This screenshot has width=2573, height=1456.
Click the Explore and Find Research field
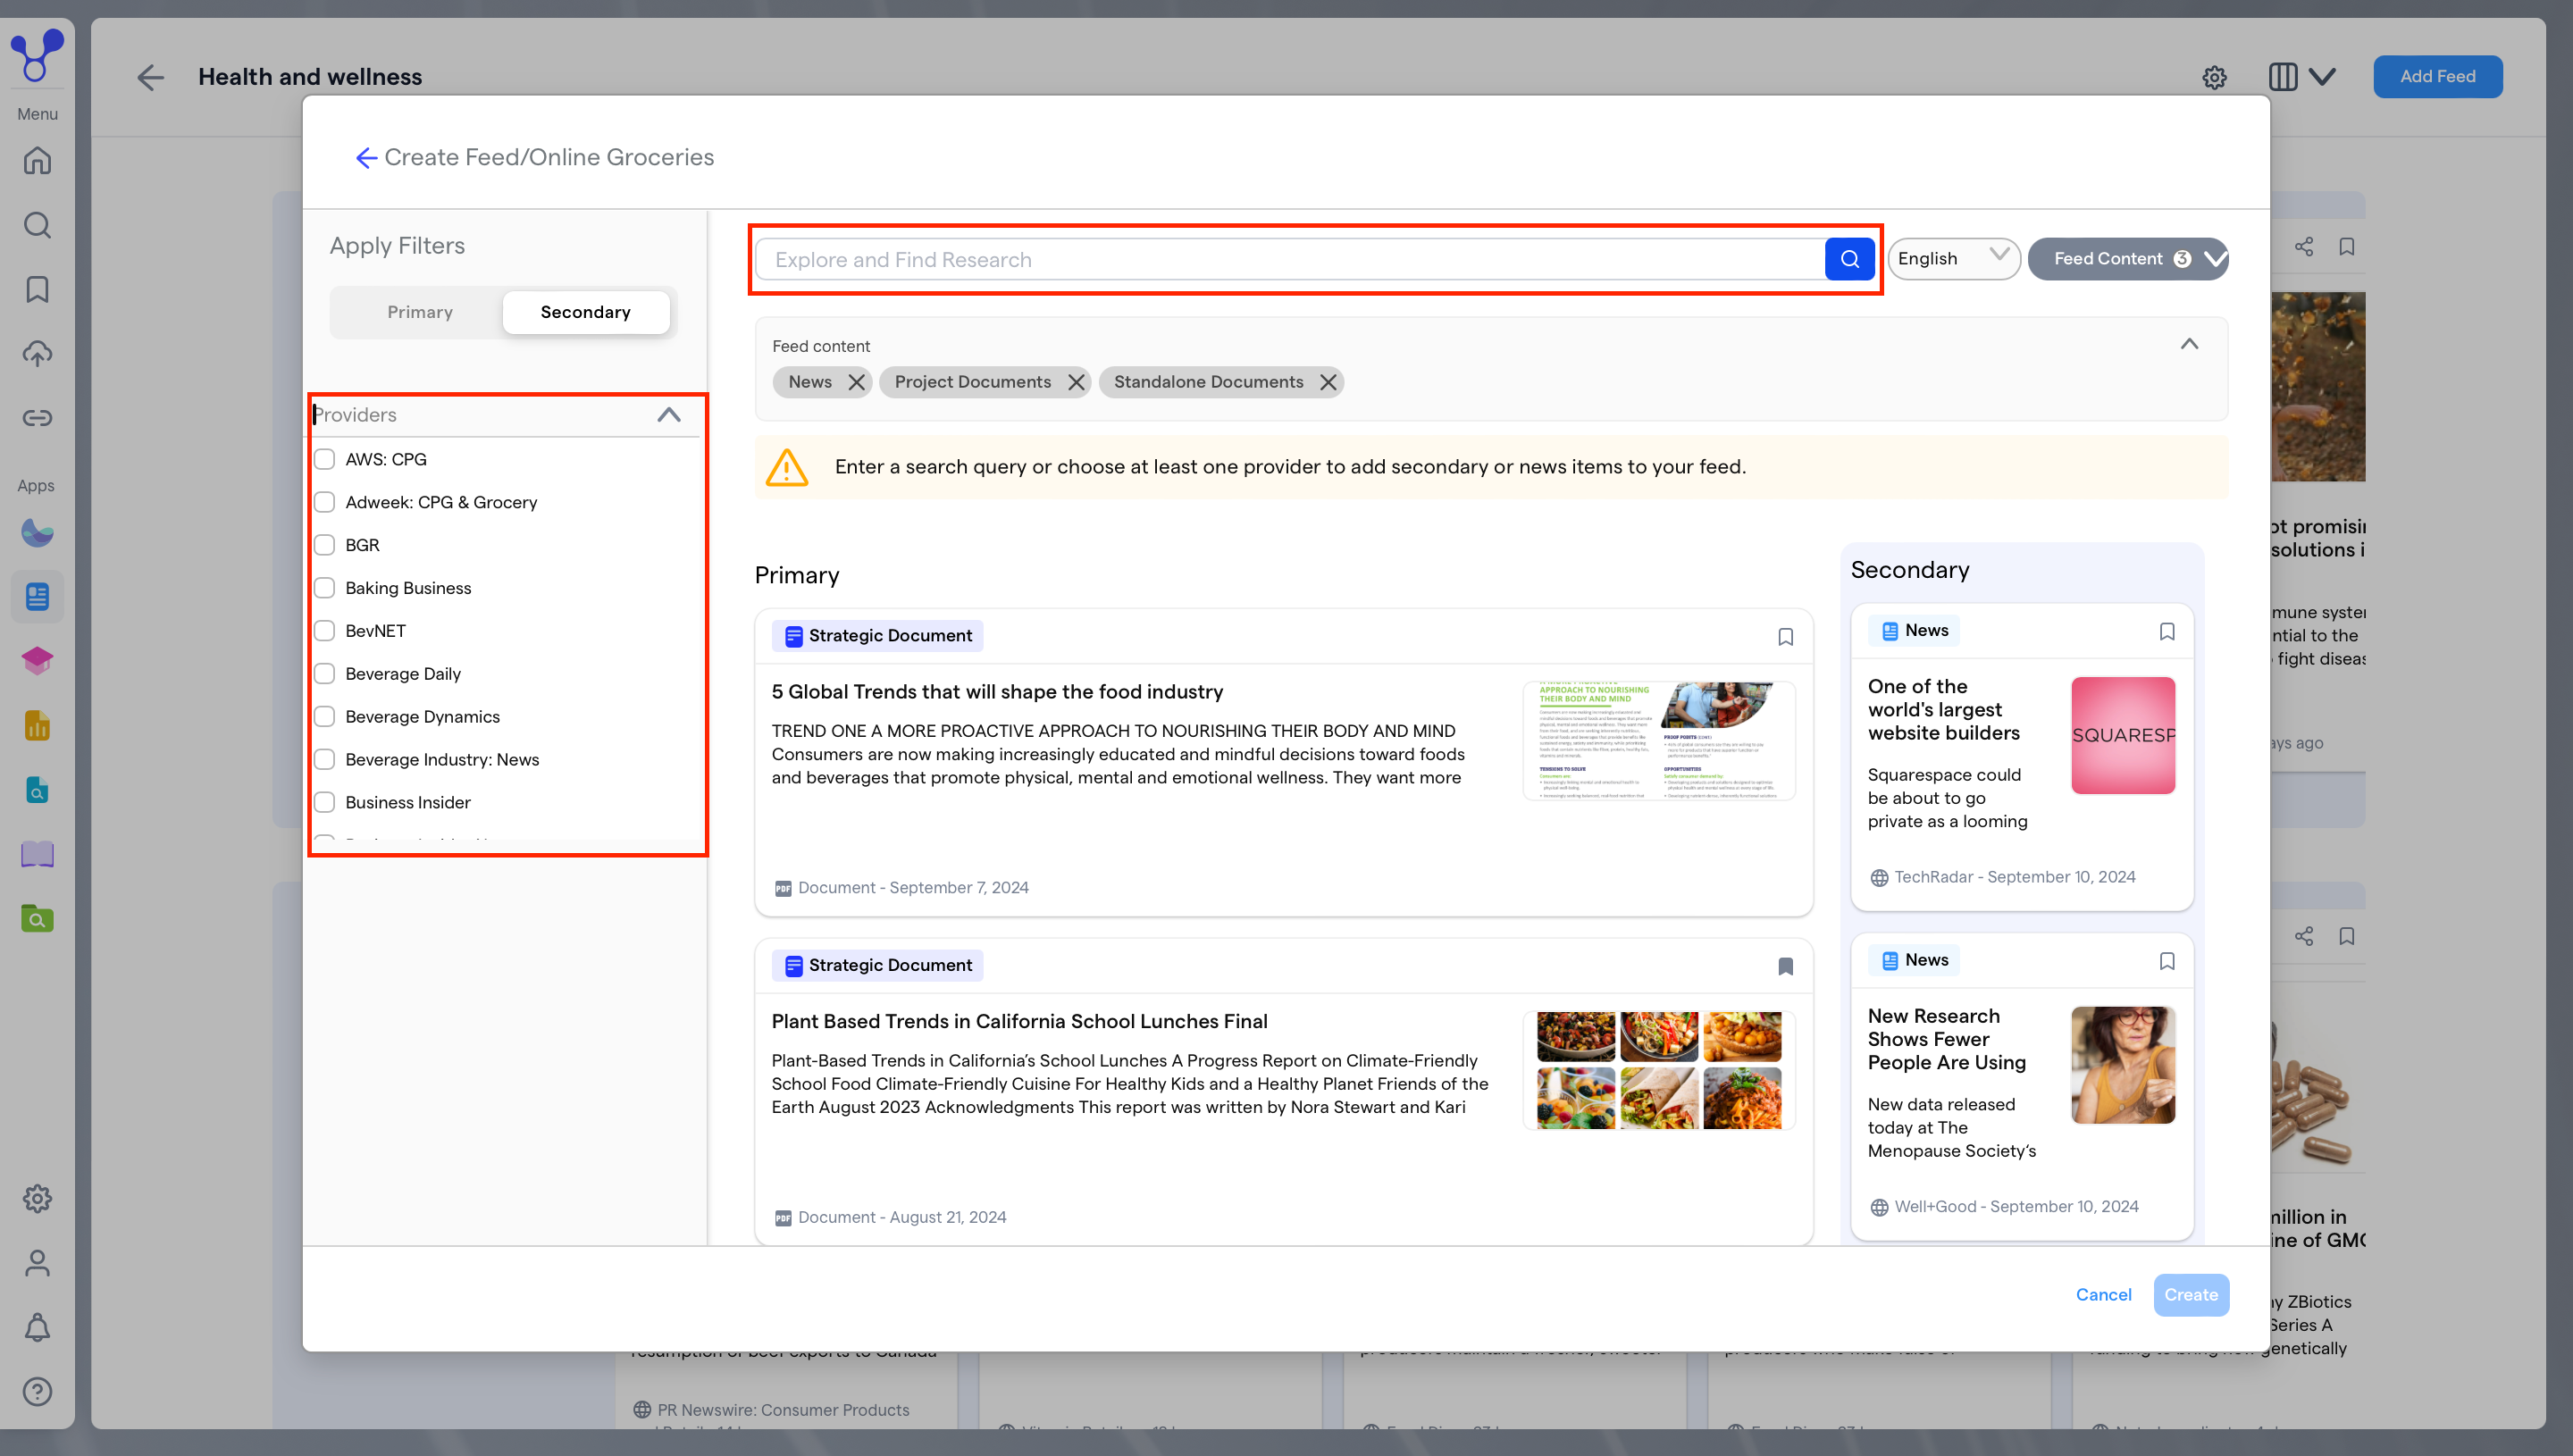click(x=1291, y=259)
